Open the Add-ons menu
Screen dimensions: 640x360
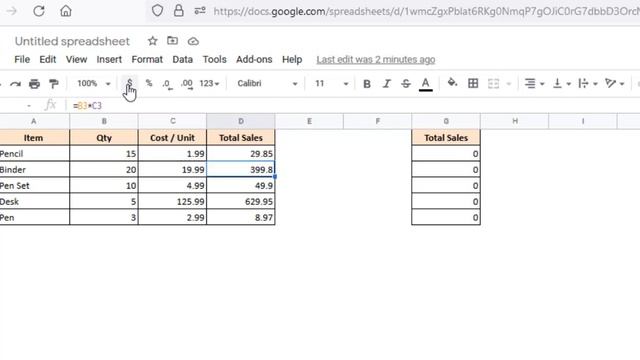(x=254, y=60)
